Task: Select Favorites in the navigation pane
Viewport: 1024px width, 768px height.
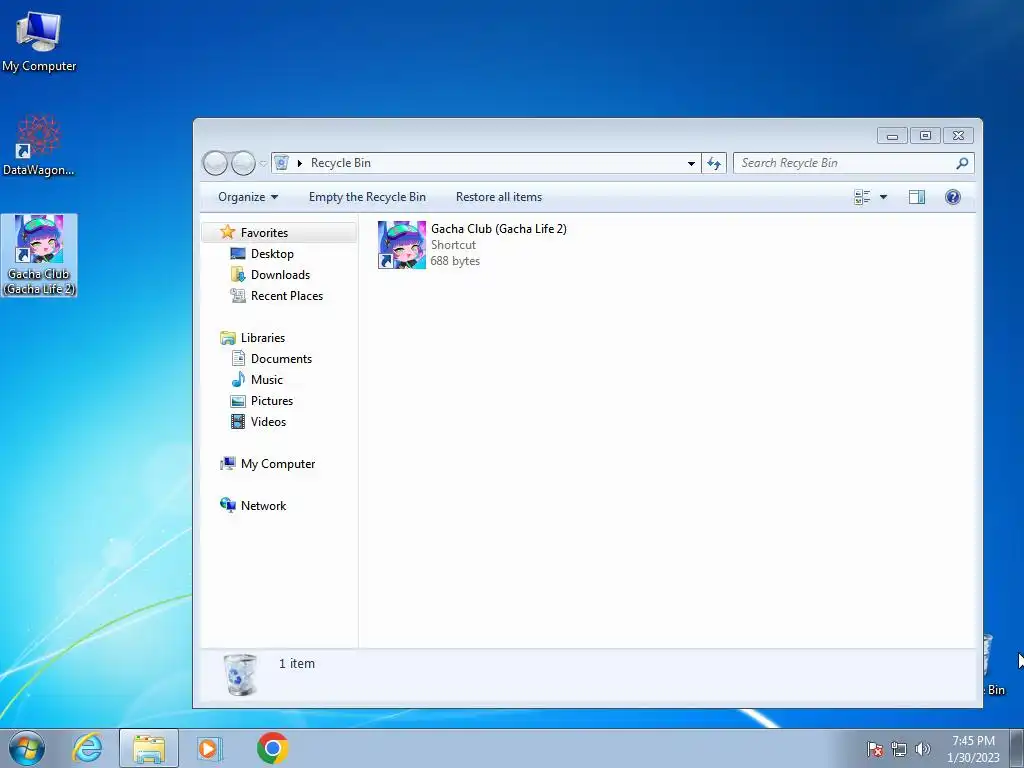Action: point(280,232)
